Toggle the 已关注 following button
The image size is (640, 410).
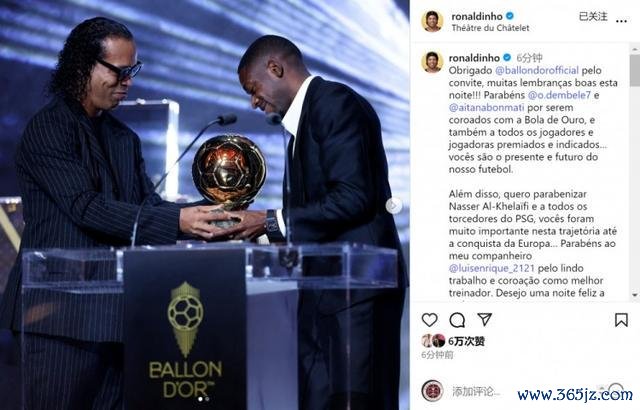point(593,17)
